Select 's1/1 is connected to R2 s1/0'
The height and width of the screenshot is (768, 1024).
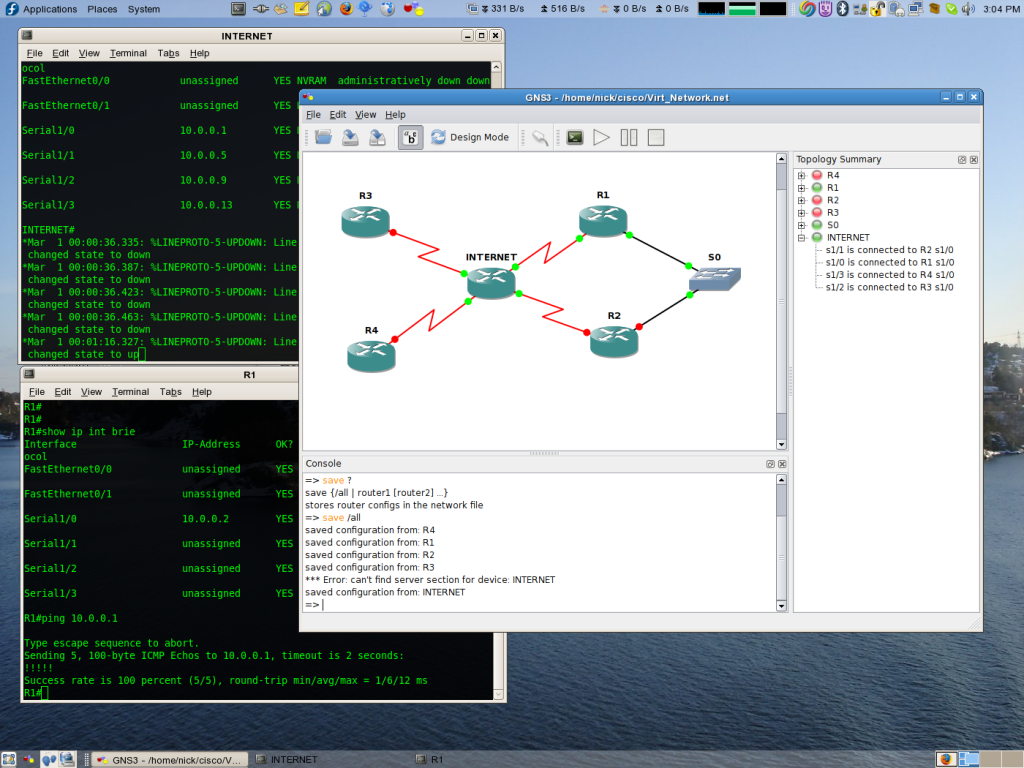(889, 250)
